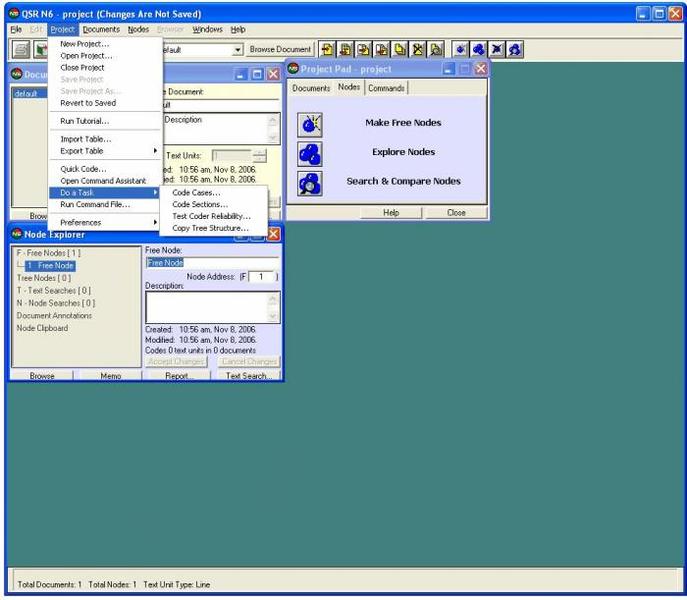Open the document selector dropdown arrow in toolbar

tap(237, 50)
